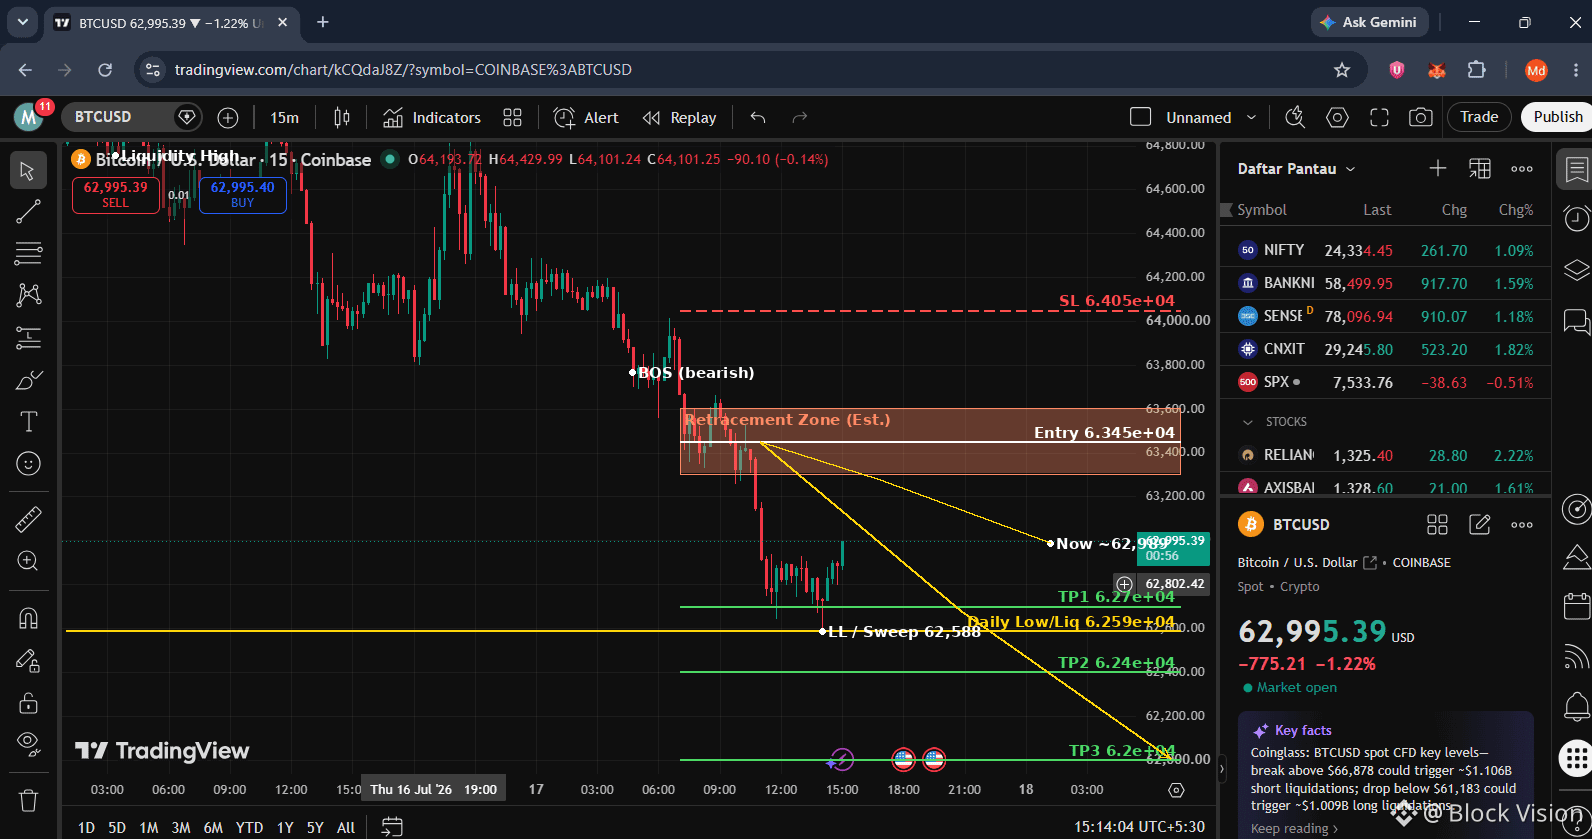Undo the last chart action
Screen dimensions: 1592x839
pyautogui.click(x=758, y=118)
